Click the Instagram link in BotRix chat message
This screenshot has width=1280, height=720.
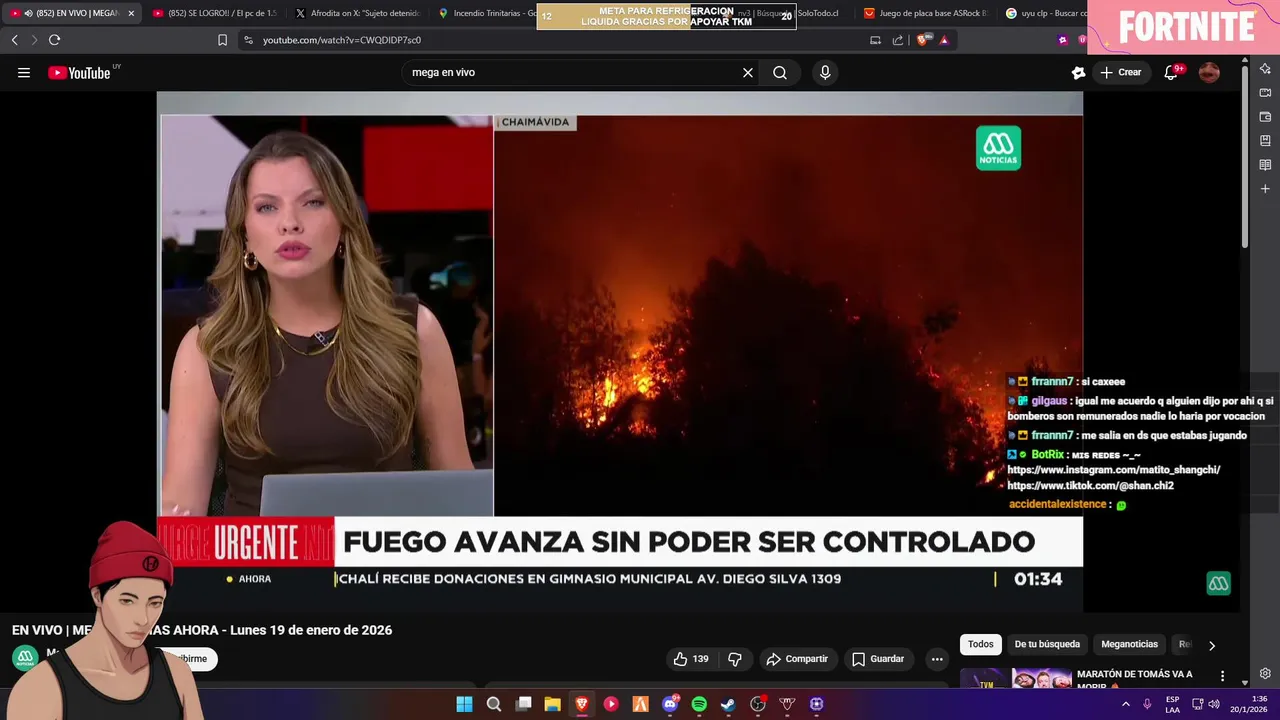pyautogui.click(x=1113, y=470)
